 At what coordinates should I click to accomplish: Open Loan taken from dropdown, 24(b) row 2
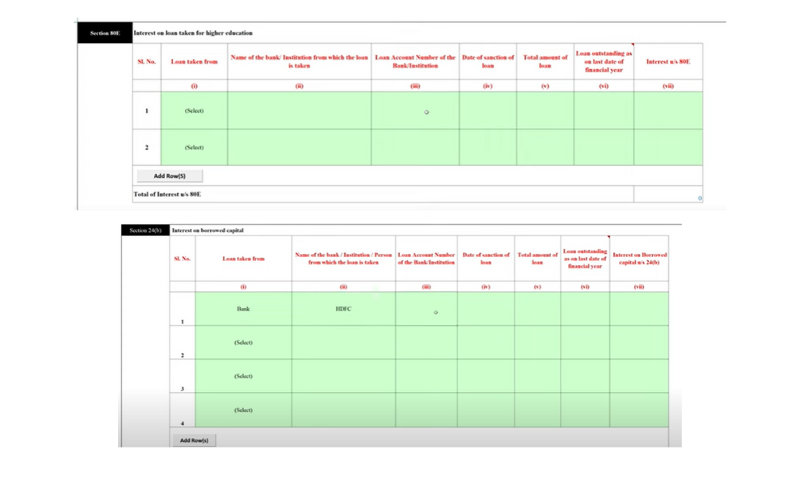point(243,343)
